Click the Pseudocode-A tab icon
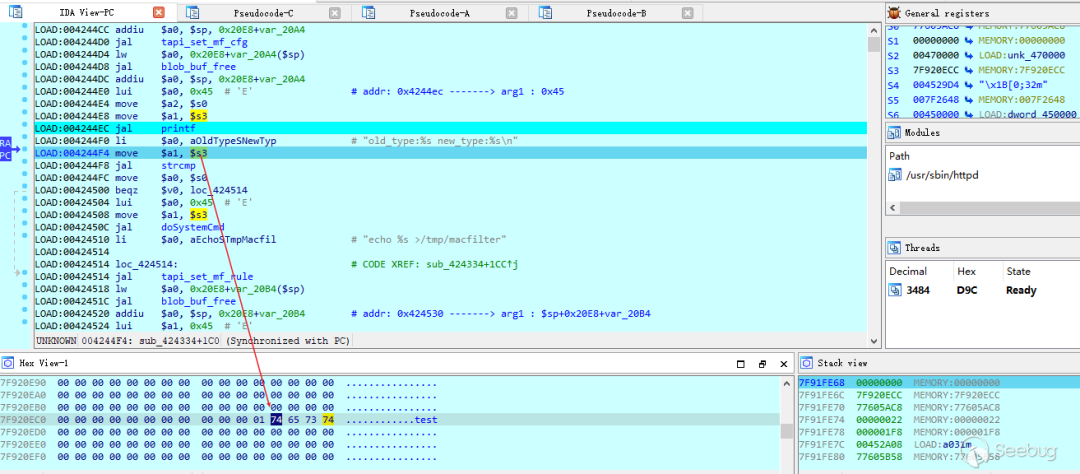Image resolution: width=1080 pixels, height=474 pixels. (x=368, y=12)
